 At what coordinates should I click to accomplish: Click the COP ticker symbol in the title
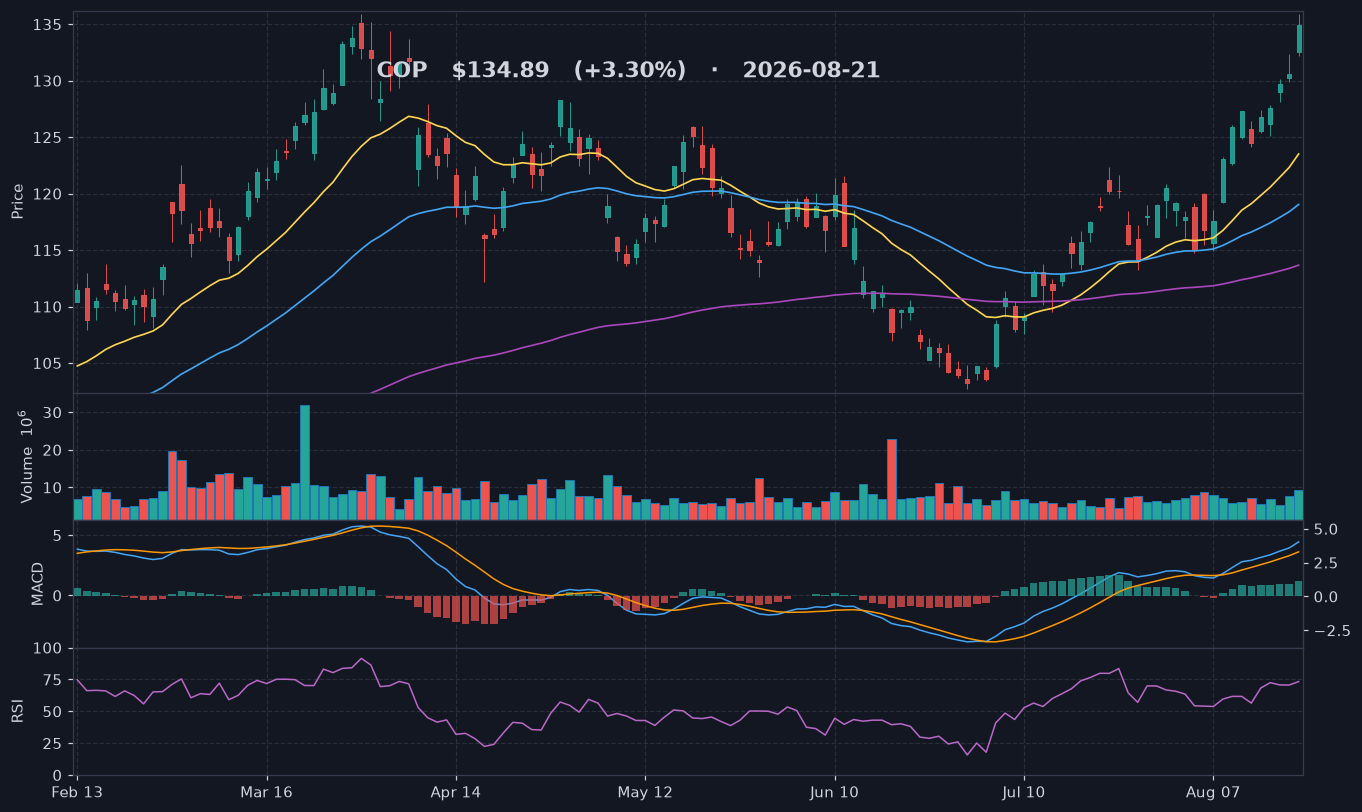pos(401,70)
